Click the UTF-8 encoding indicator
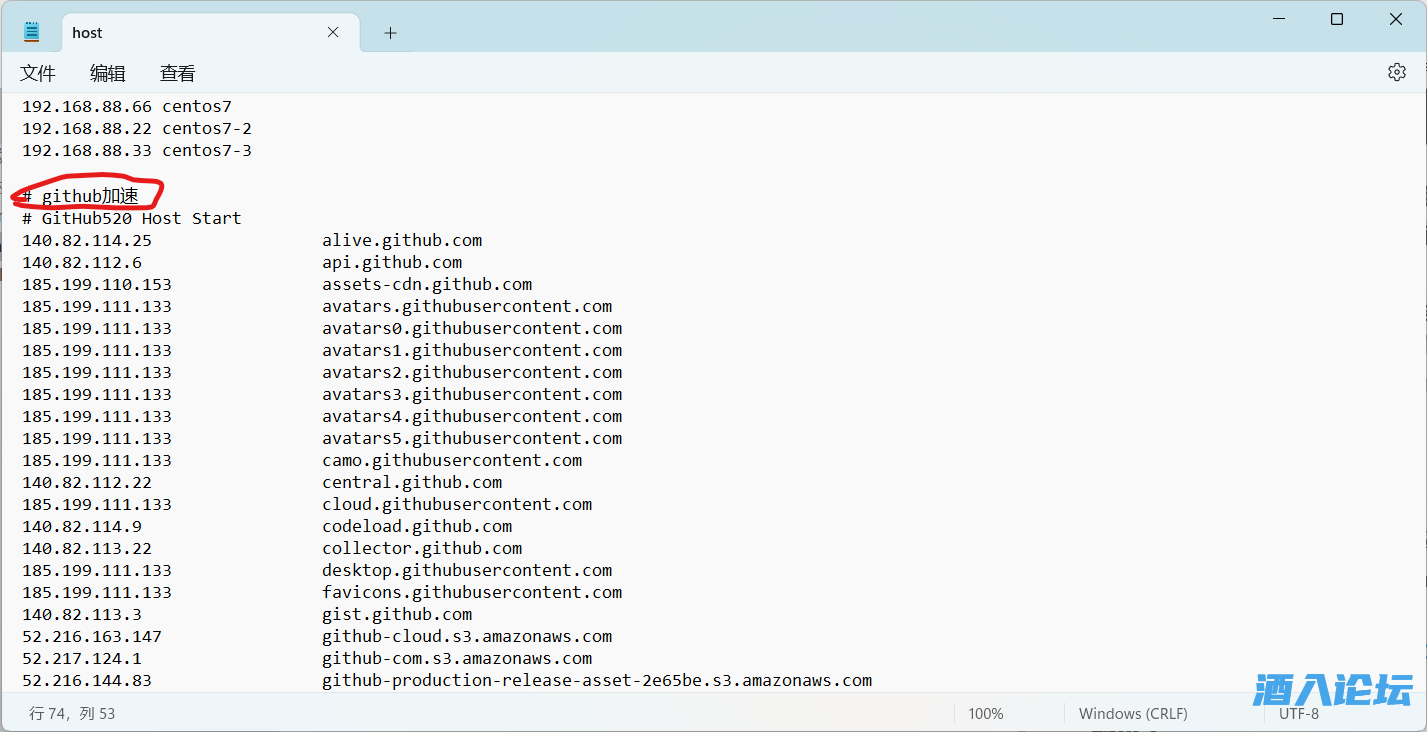 pos(1298,713)
